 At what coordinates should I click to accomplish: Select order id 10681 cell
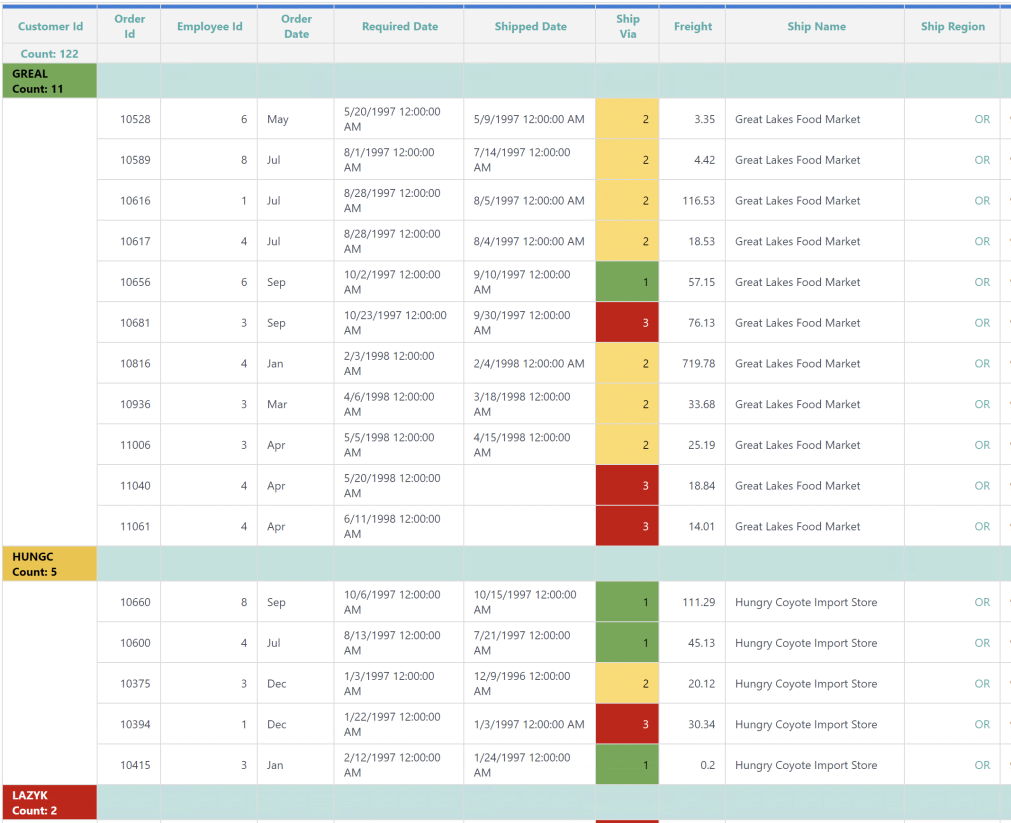pos(129,322)
